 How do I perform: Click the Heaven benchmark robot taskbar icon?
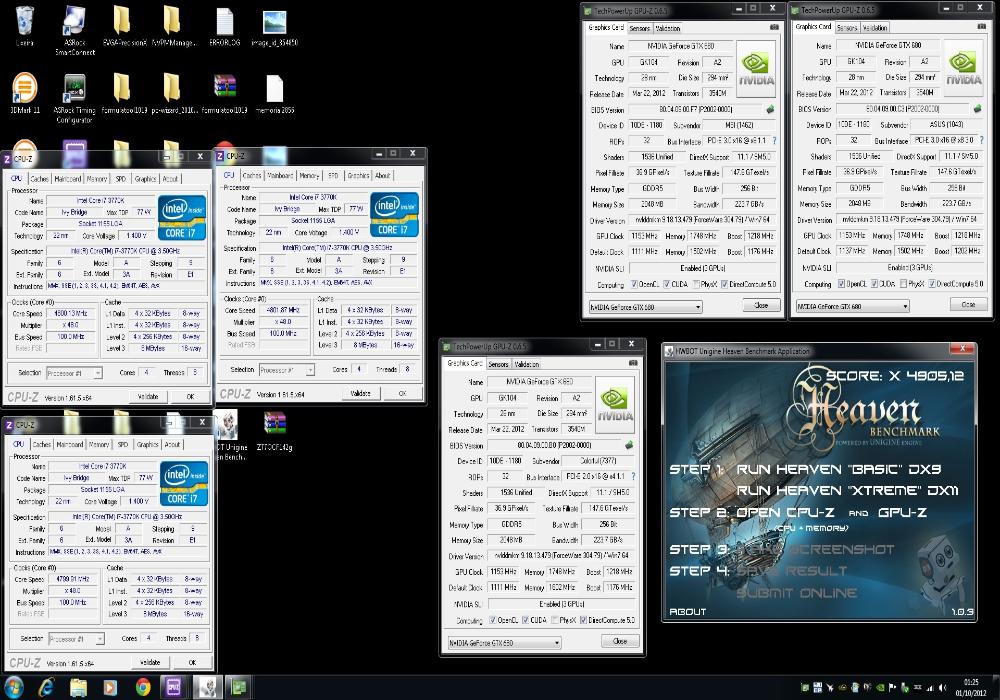pos(207,687)
